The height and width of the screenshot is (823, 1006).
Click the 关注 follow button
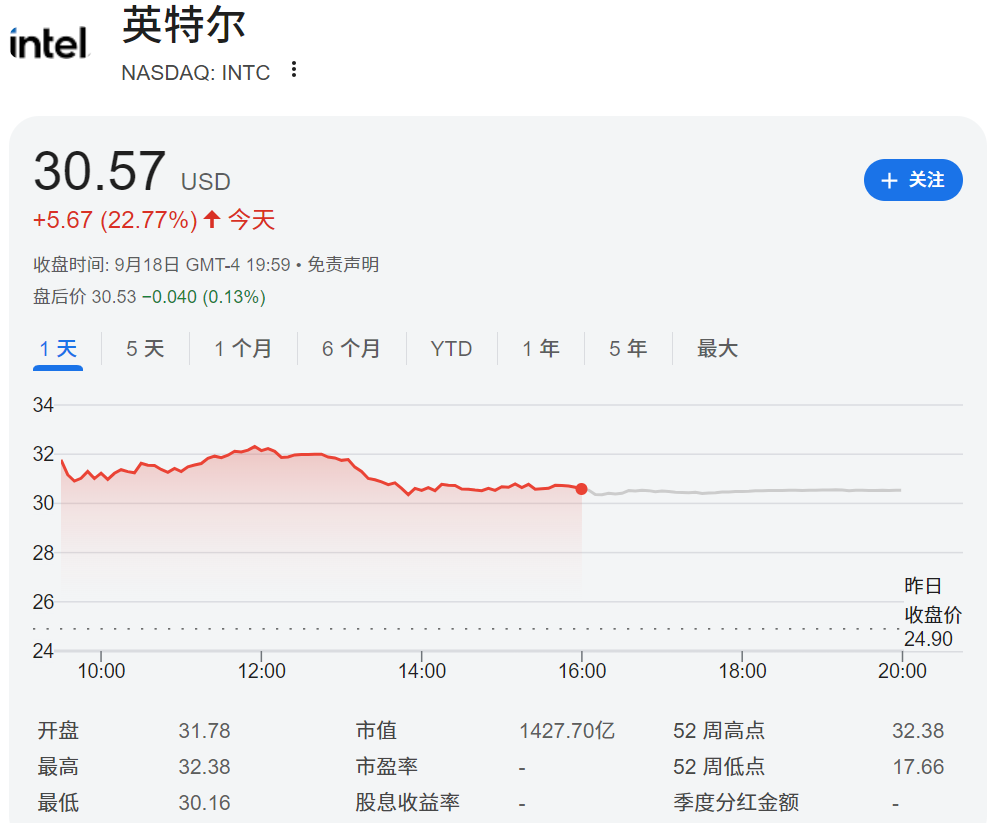tap(913, 180)
